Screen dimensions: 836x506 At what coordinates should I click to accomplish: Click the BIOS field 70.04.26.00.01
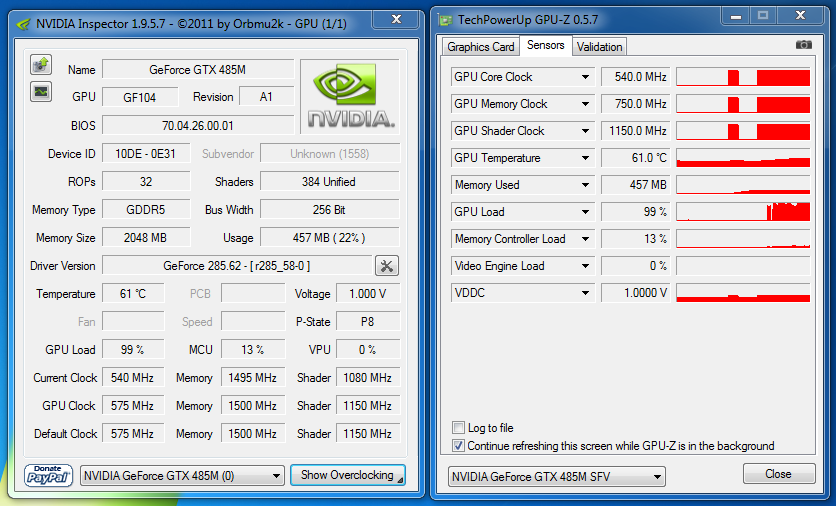[x=198, y=125]
